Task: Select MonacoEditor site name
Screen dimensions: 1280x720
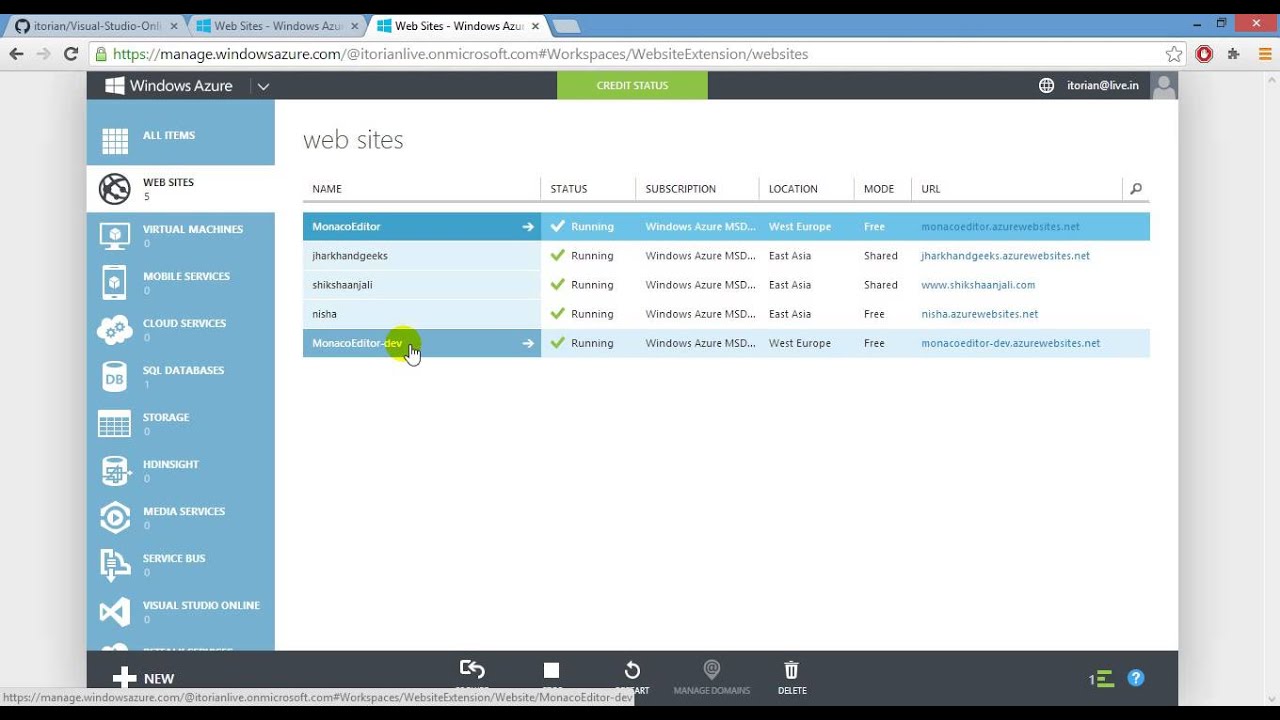Action: 346,227
